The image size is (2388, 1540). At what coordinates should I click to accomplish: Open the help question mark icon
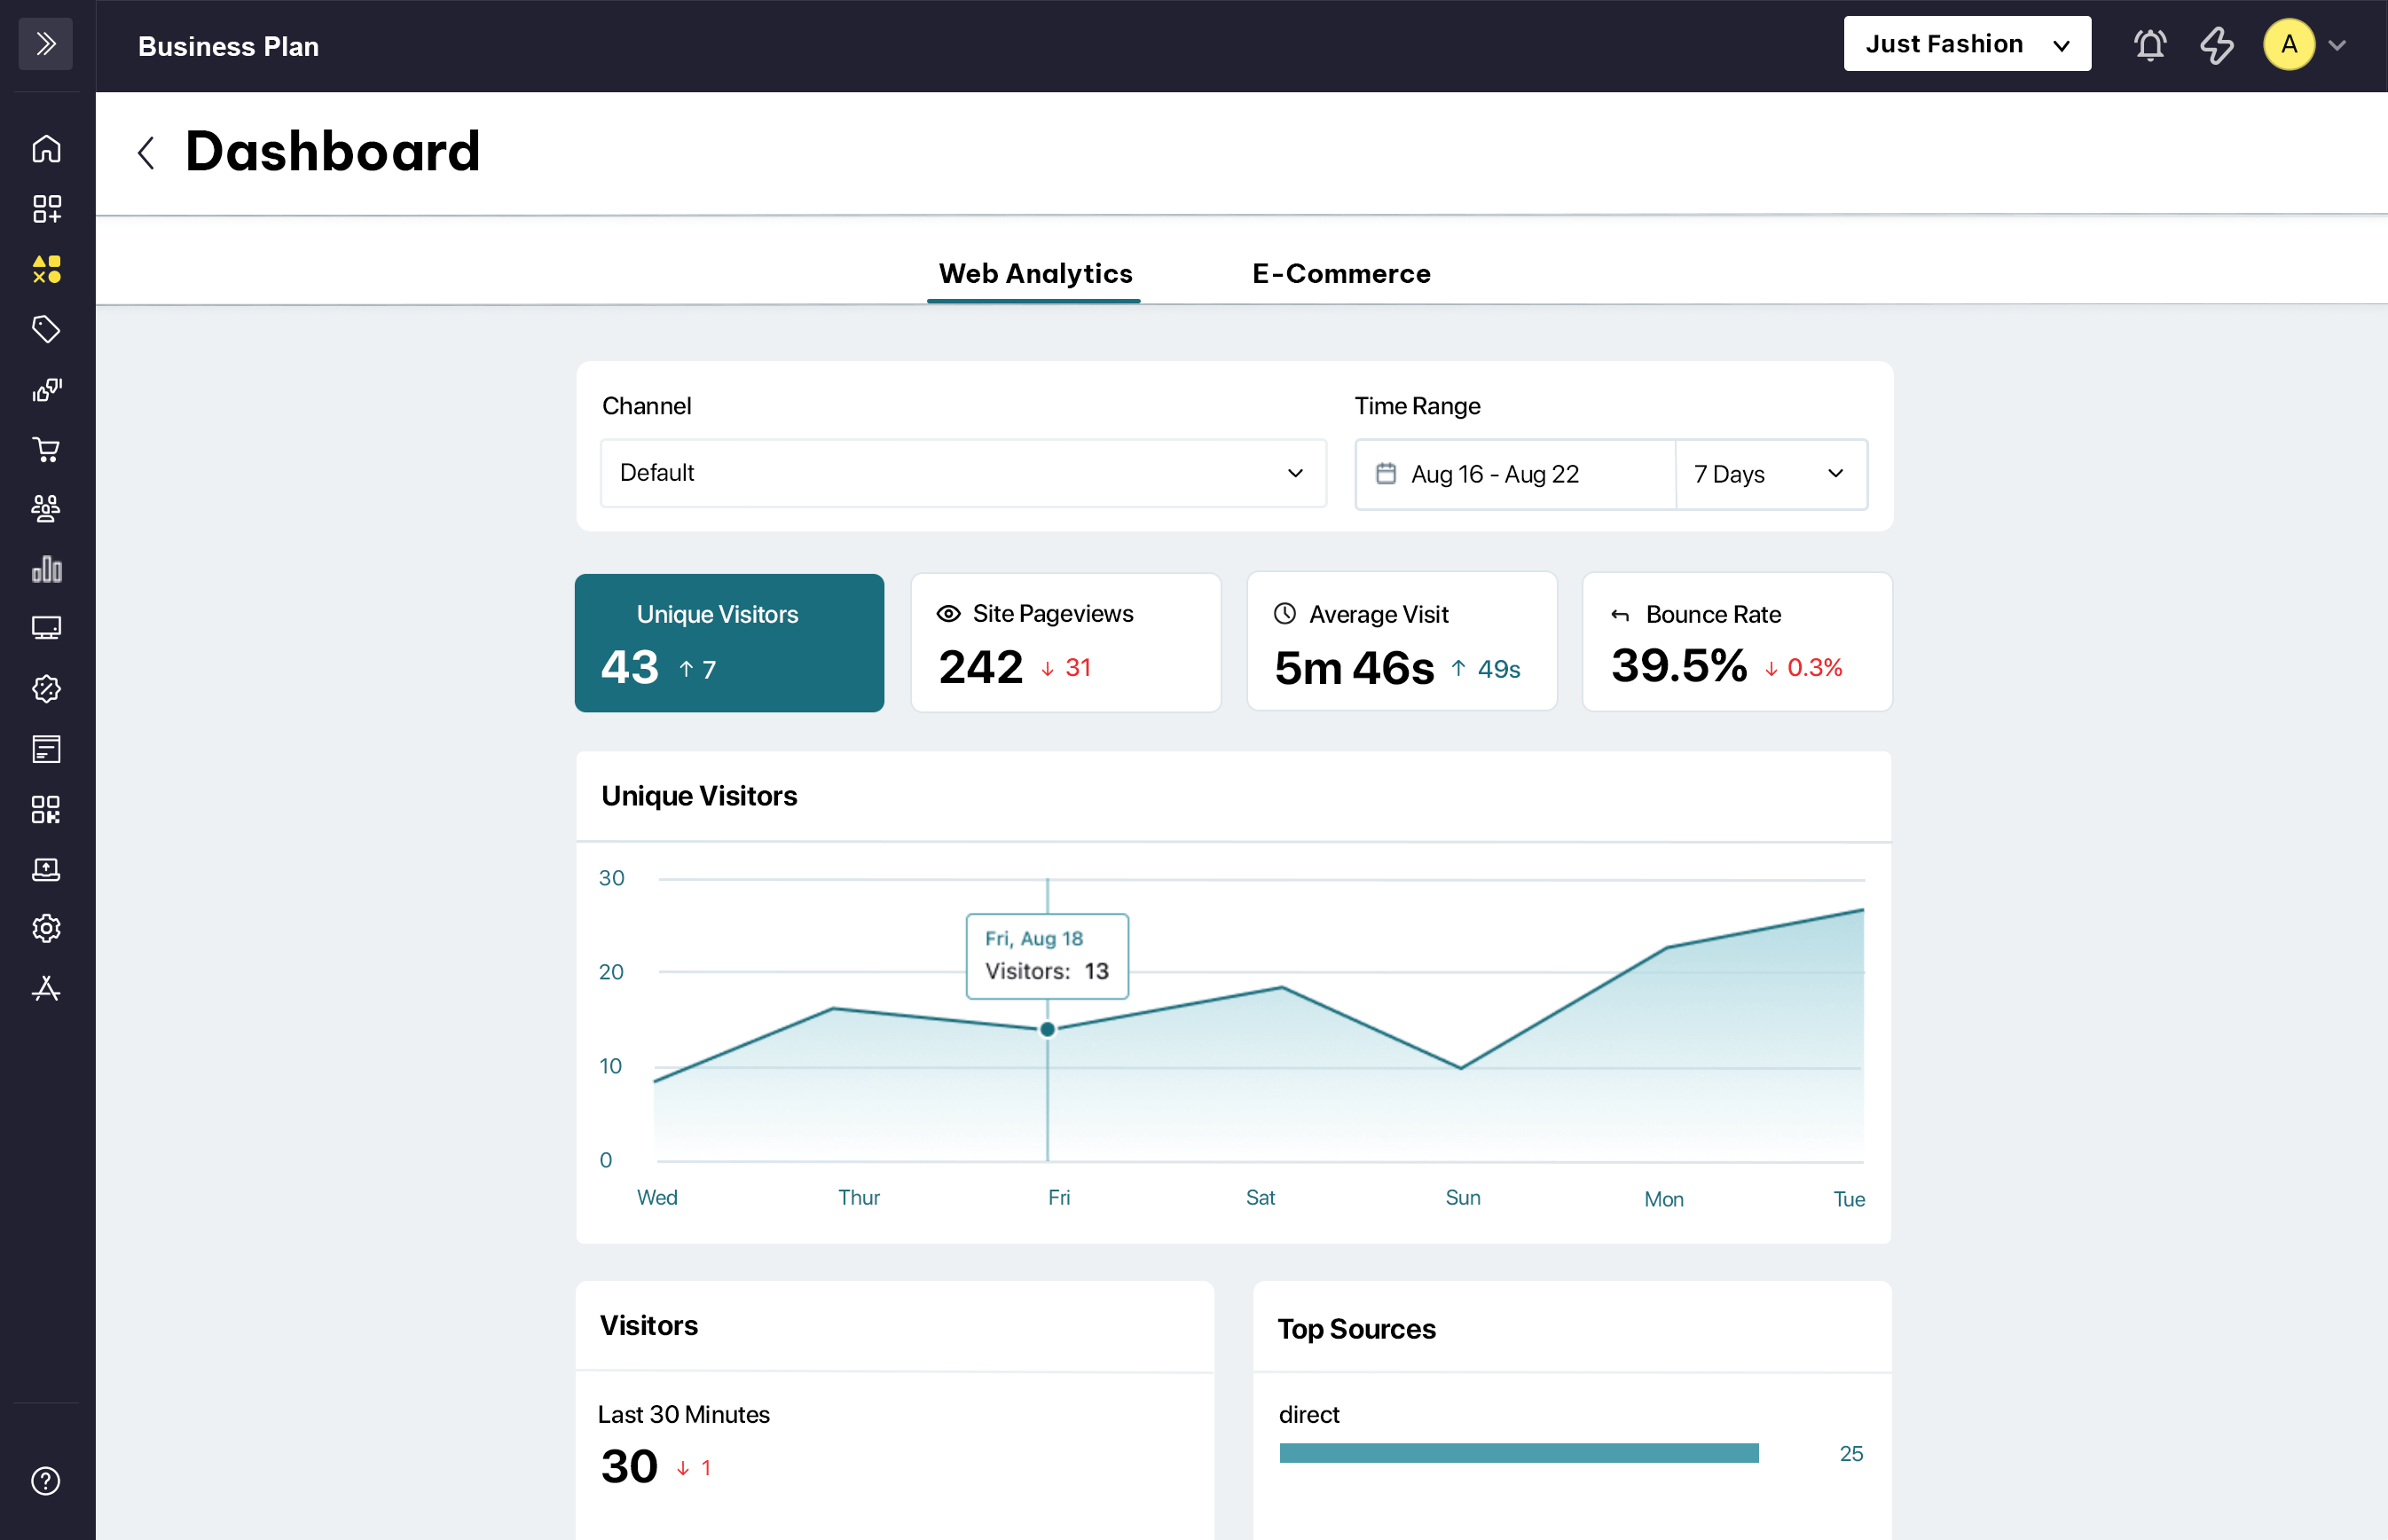click(x=46, y=1481)
